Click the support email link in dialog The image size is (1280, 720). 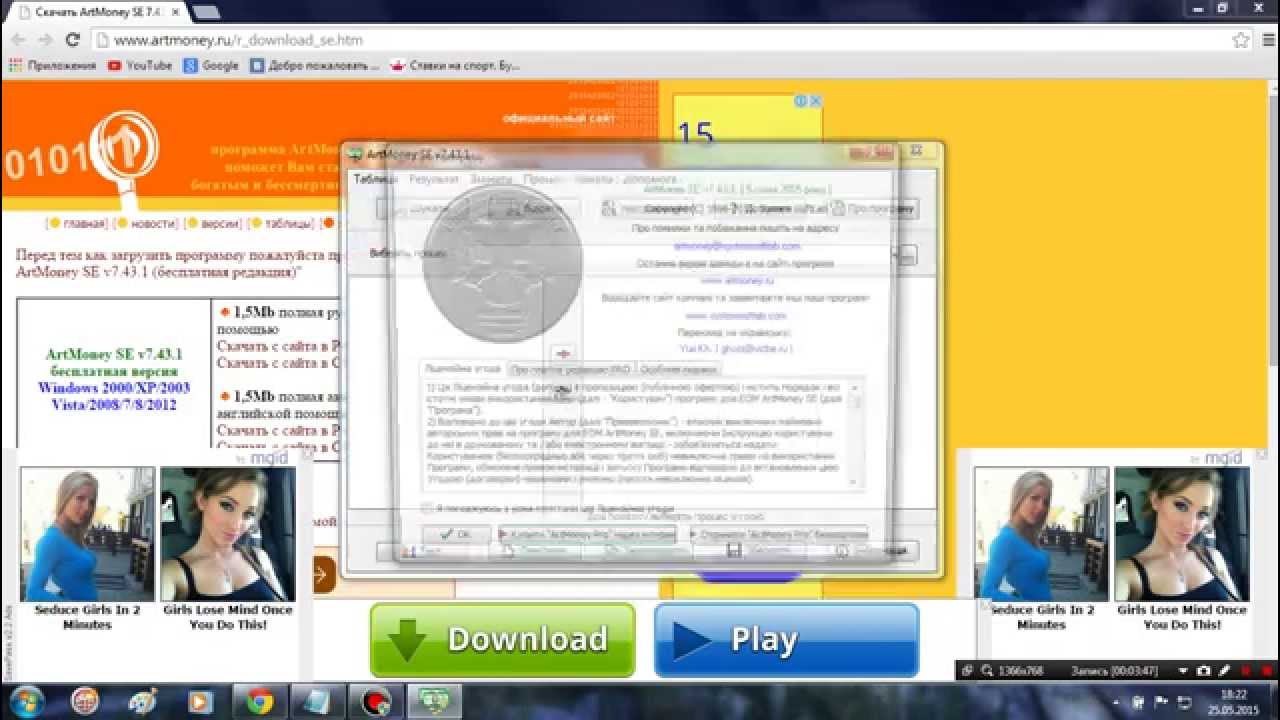point(737,245)
